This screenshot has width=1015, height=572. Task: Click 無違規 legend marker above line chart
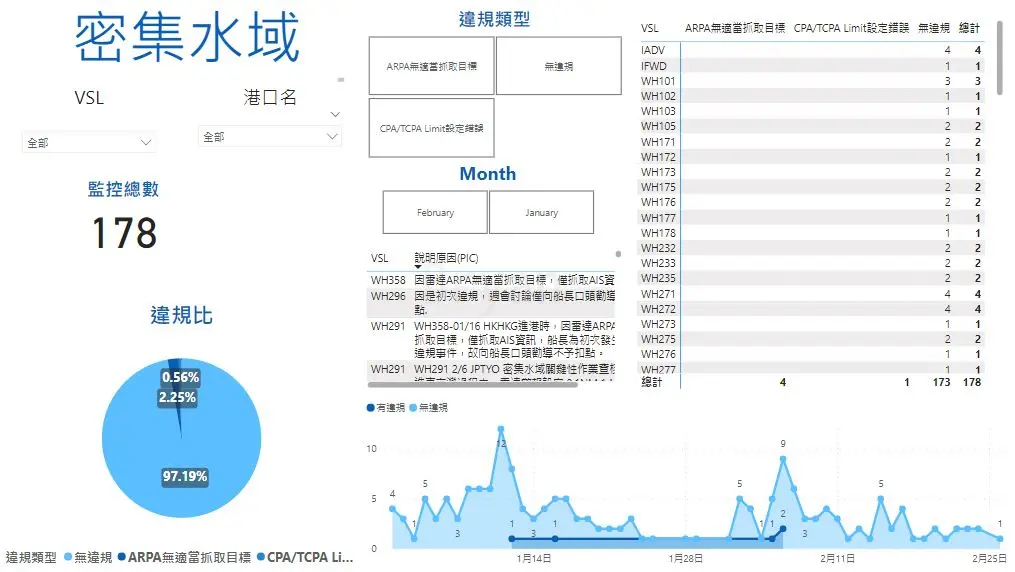click(413, 408)
